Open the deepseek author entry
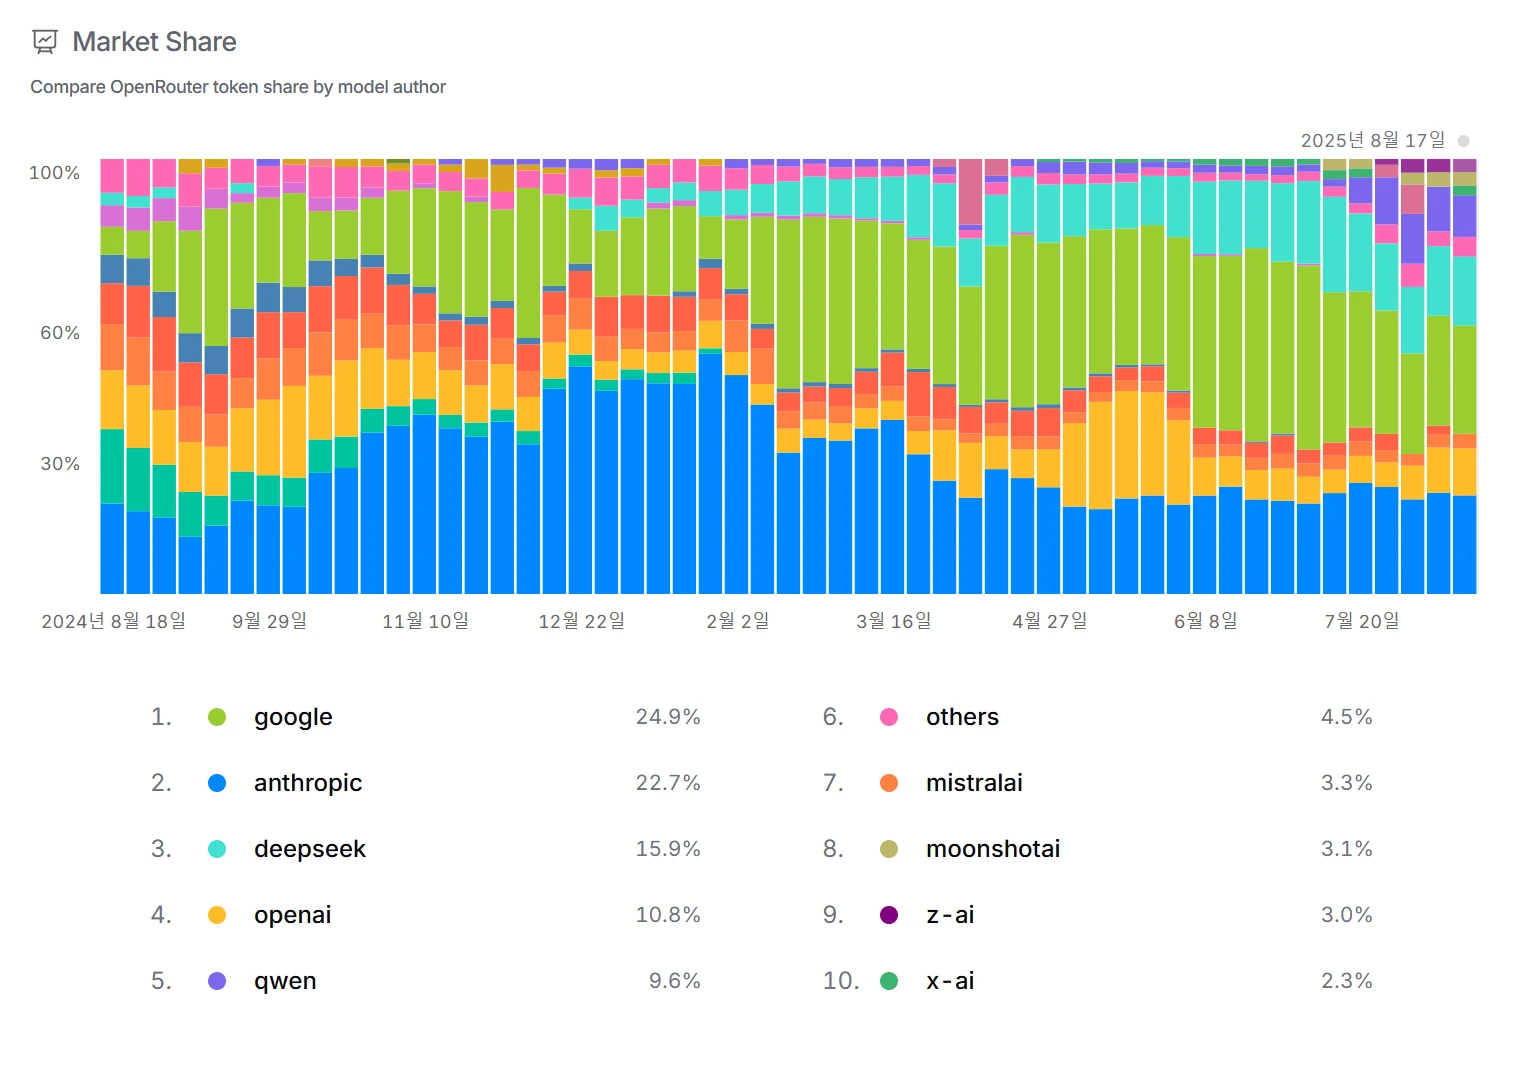 pos(310,849)
